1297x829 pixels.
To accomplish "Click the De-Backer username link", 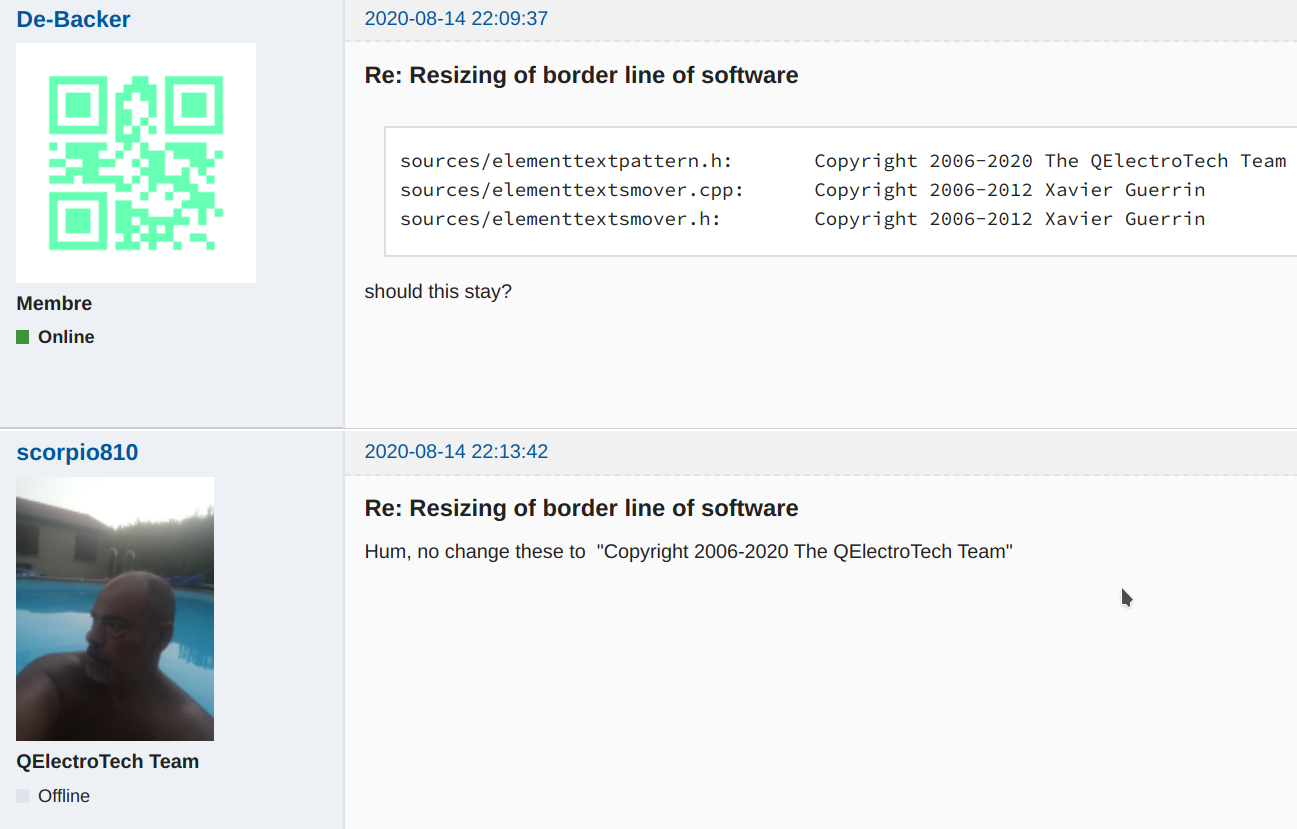I will point(73,19).
